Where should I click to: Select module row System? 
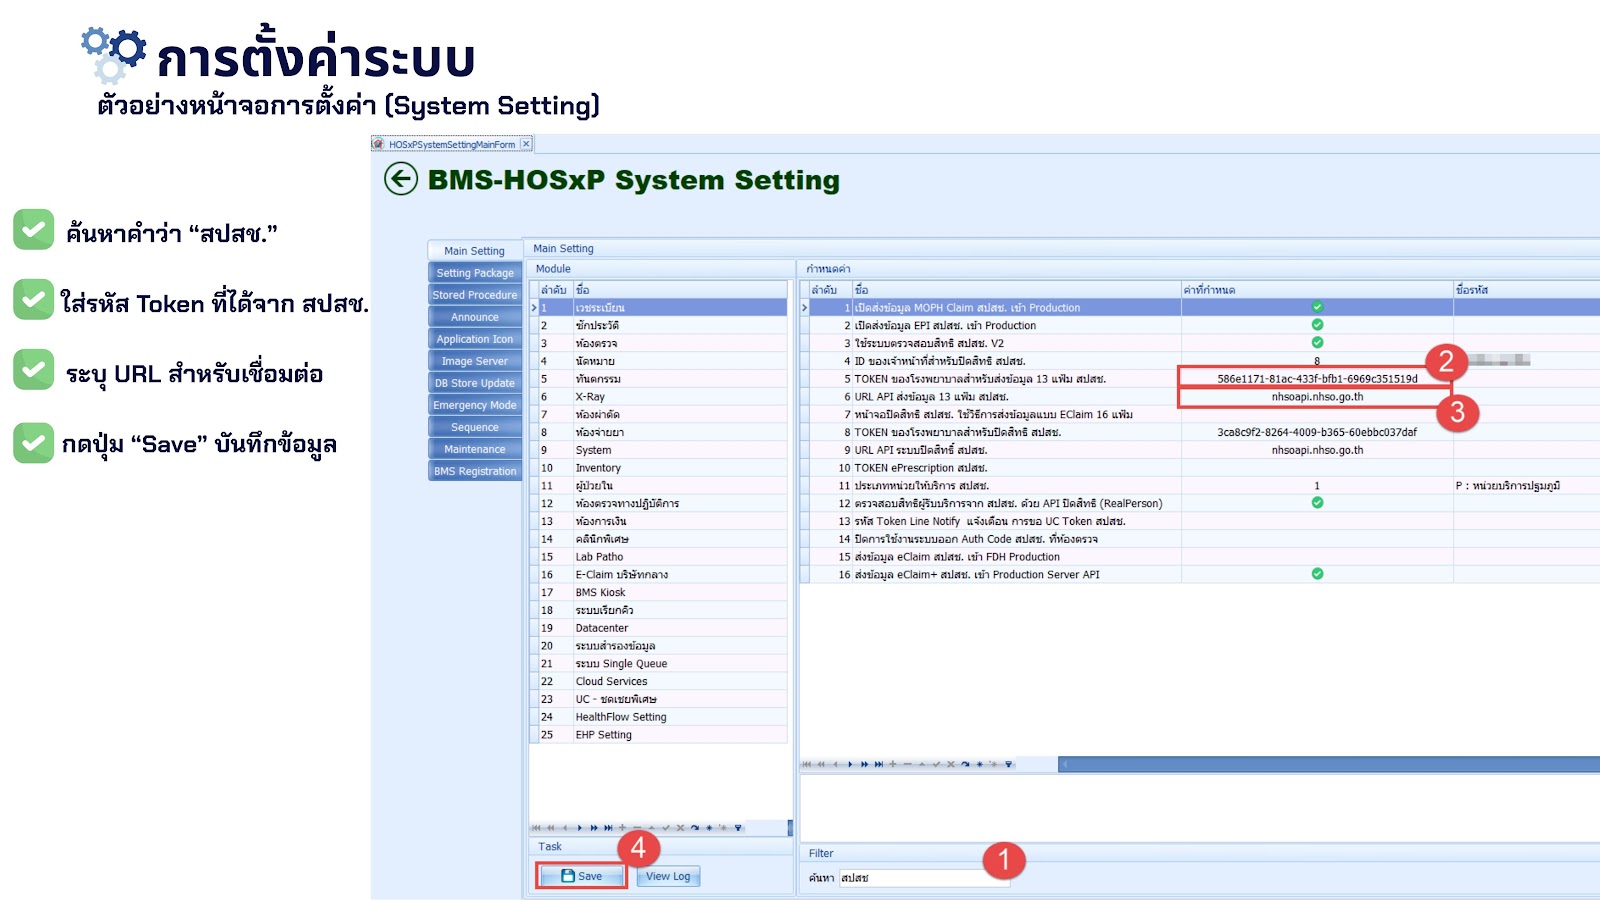point(659,450)
